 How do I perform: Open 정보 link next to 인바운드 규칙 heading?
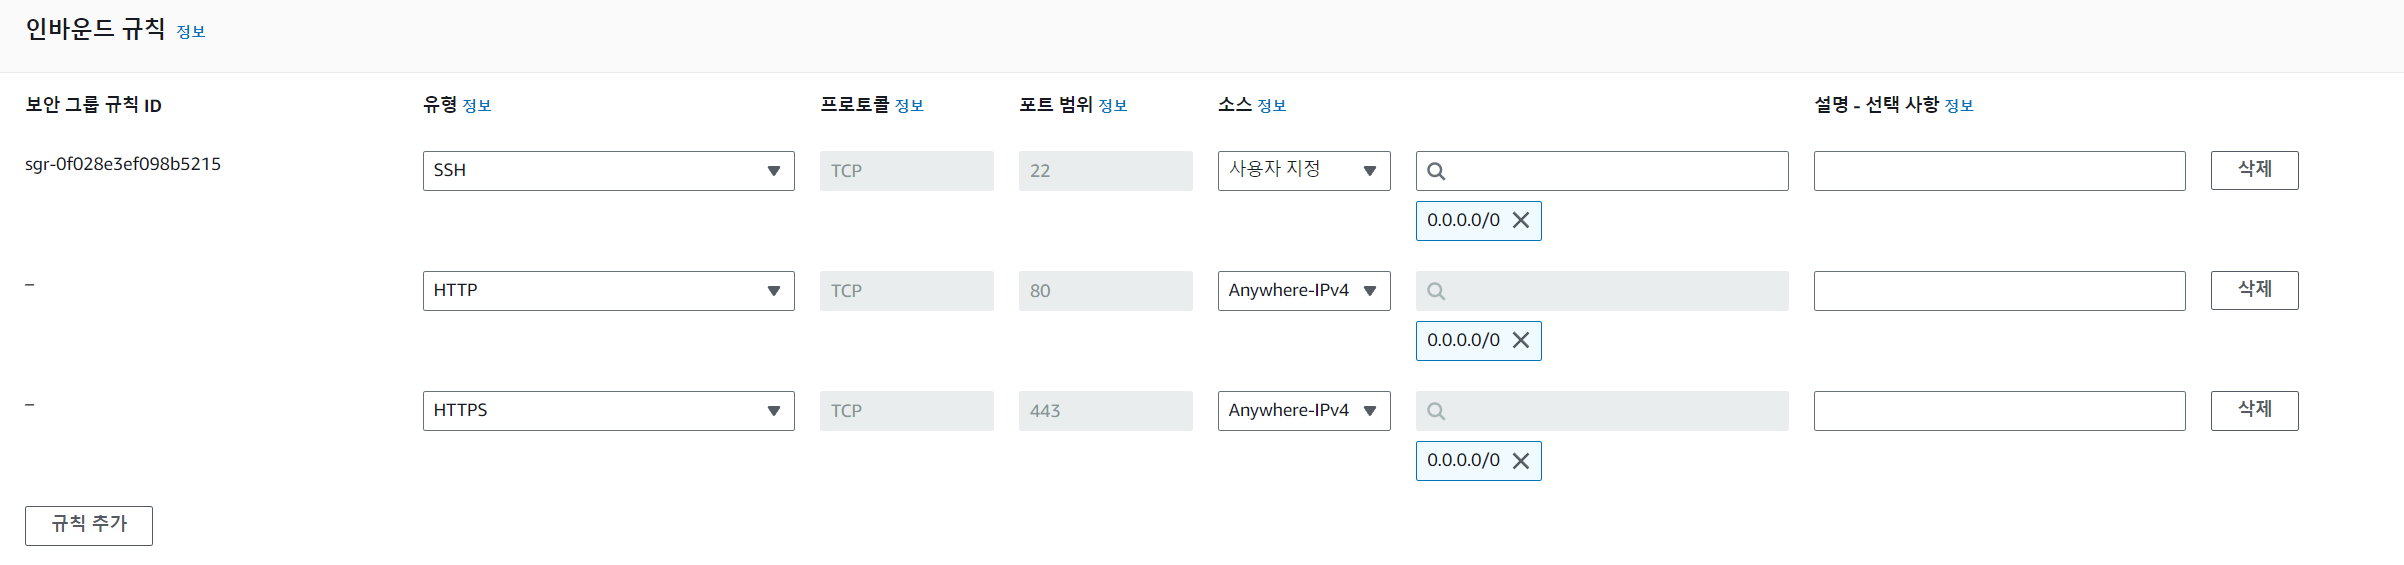click(191, 32)
